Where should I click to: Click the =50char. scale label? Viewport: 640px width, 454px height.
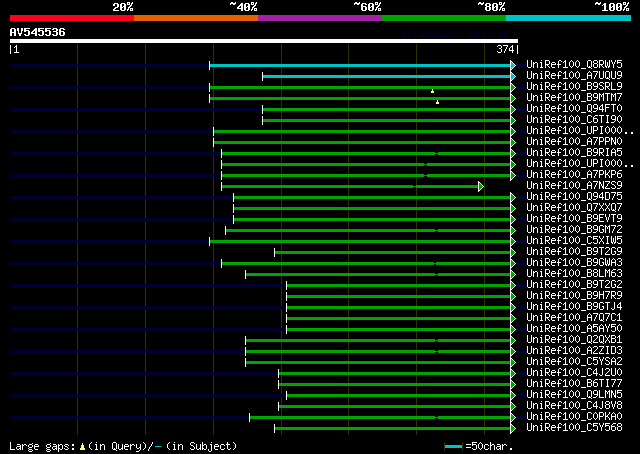489,446
